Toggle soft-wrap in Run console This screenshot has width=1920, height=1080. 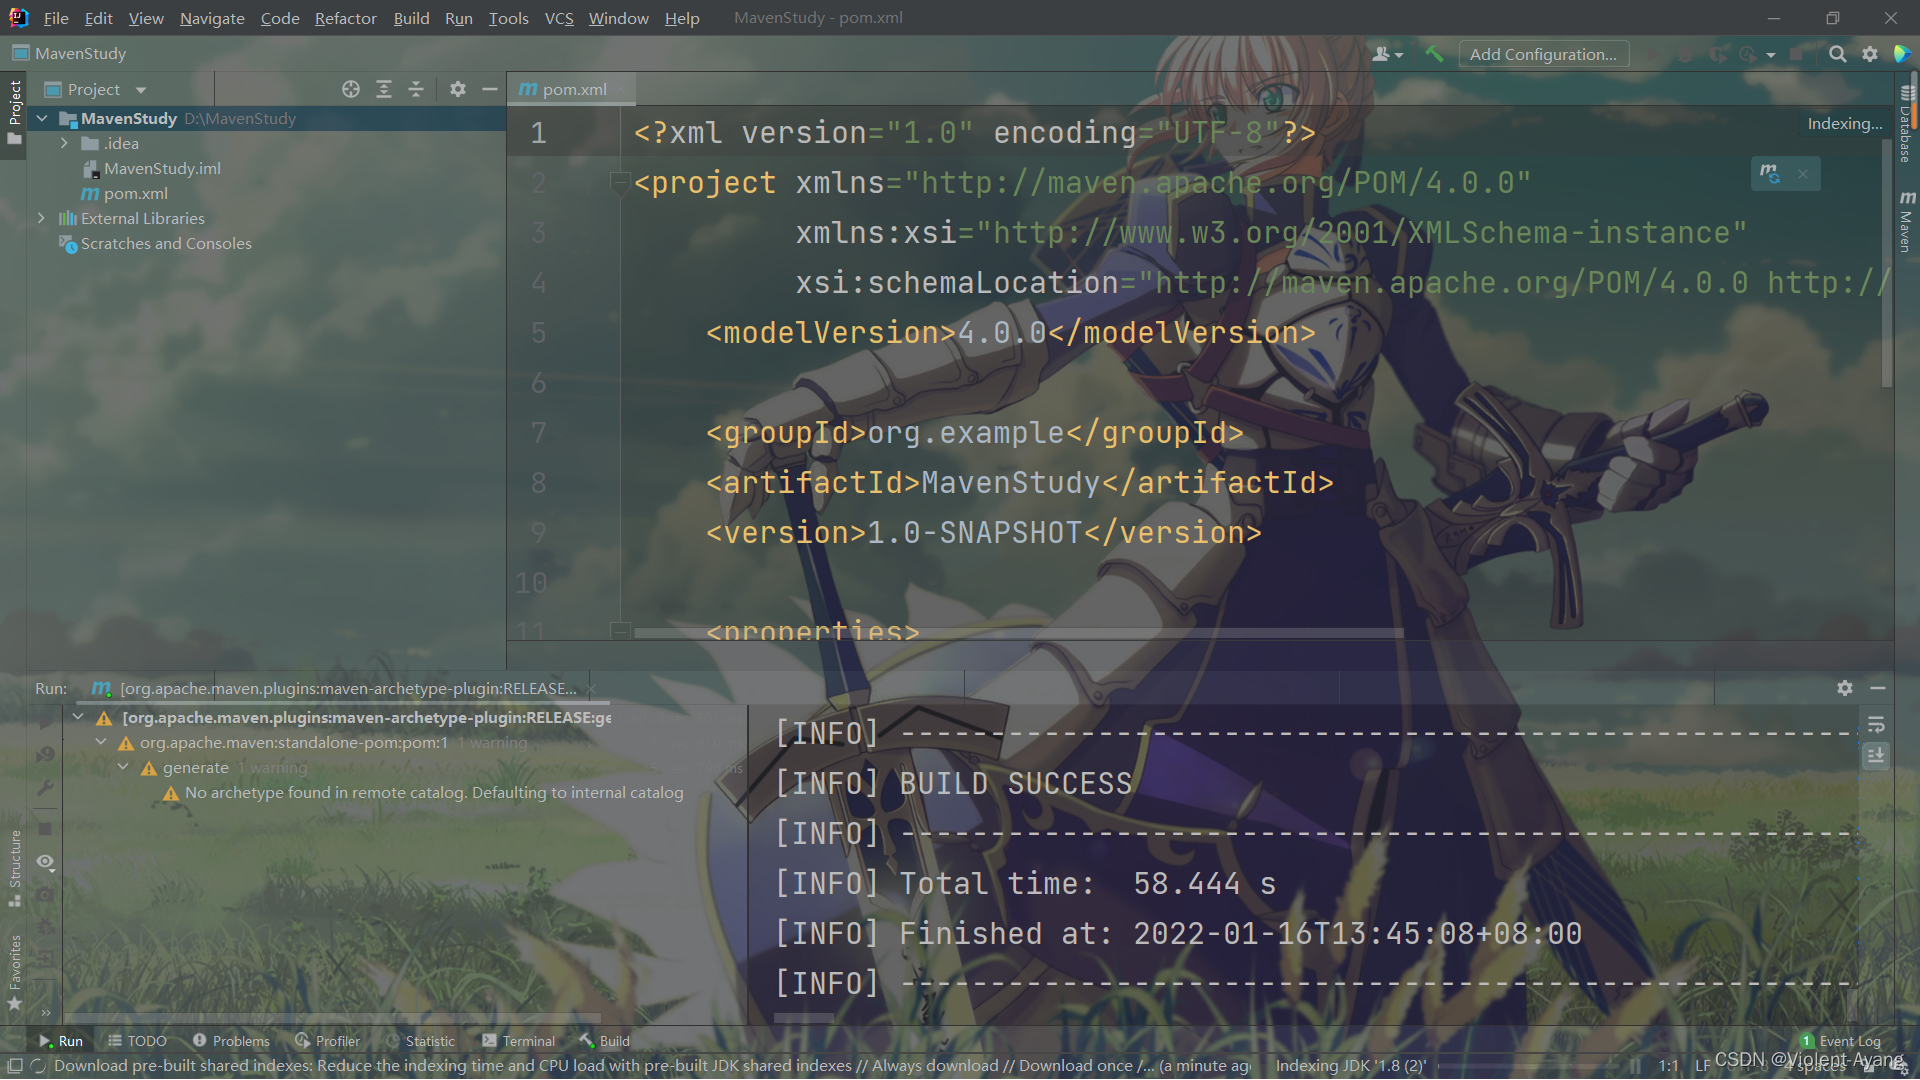[x=1876, y=724]
